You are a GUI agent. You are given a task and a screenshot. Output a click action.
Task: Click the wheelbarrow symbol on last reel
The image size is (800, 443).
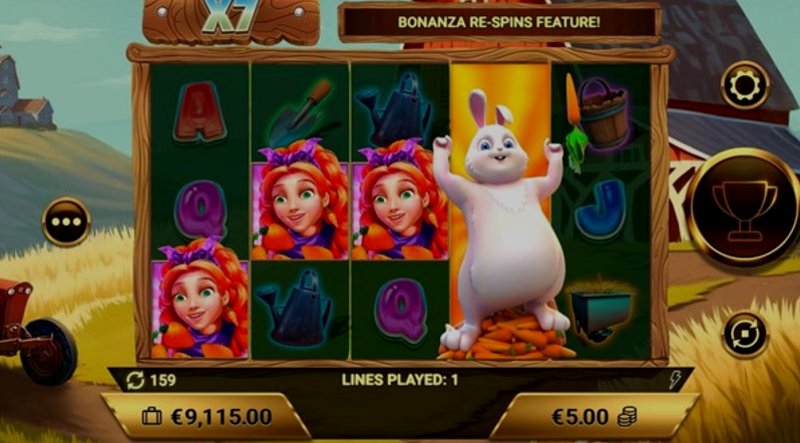[600, 310]
